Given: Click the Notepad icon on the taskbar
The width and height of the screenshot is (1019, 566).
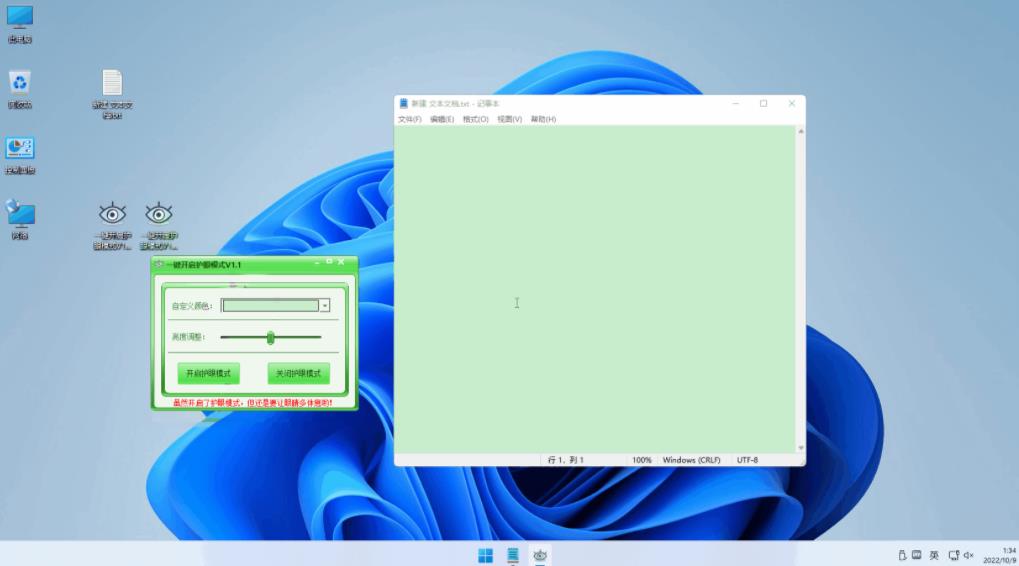Looking at the screenshot, I should pyautogui.click(x=513, y=556).
